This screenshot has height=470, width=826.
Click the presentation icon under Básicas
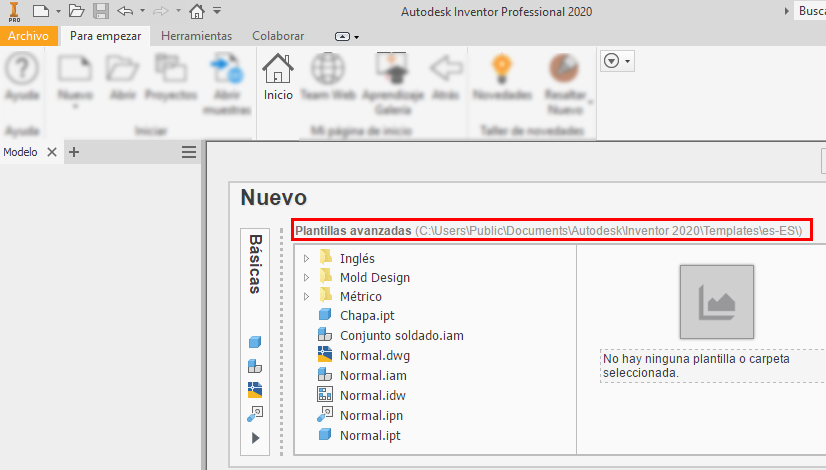click(255, 414)
